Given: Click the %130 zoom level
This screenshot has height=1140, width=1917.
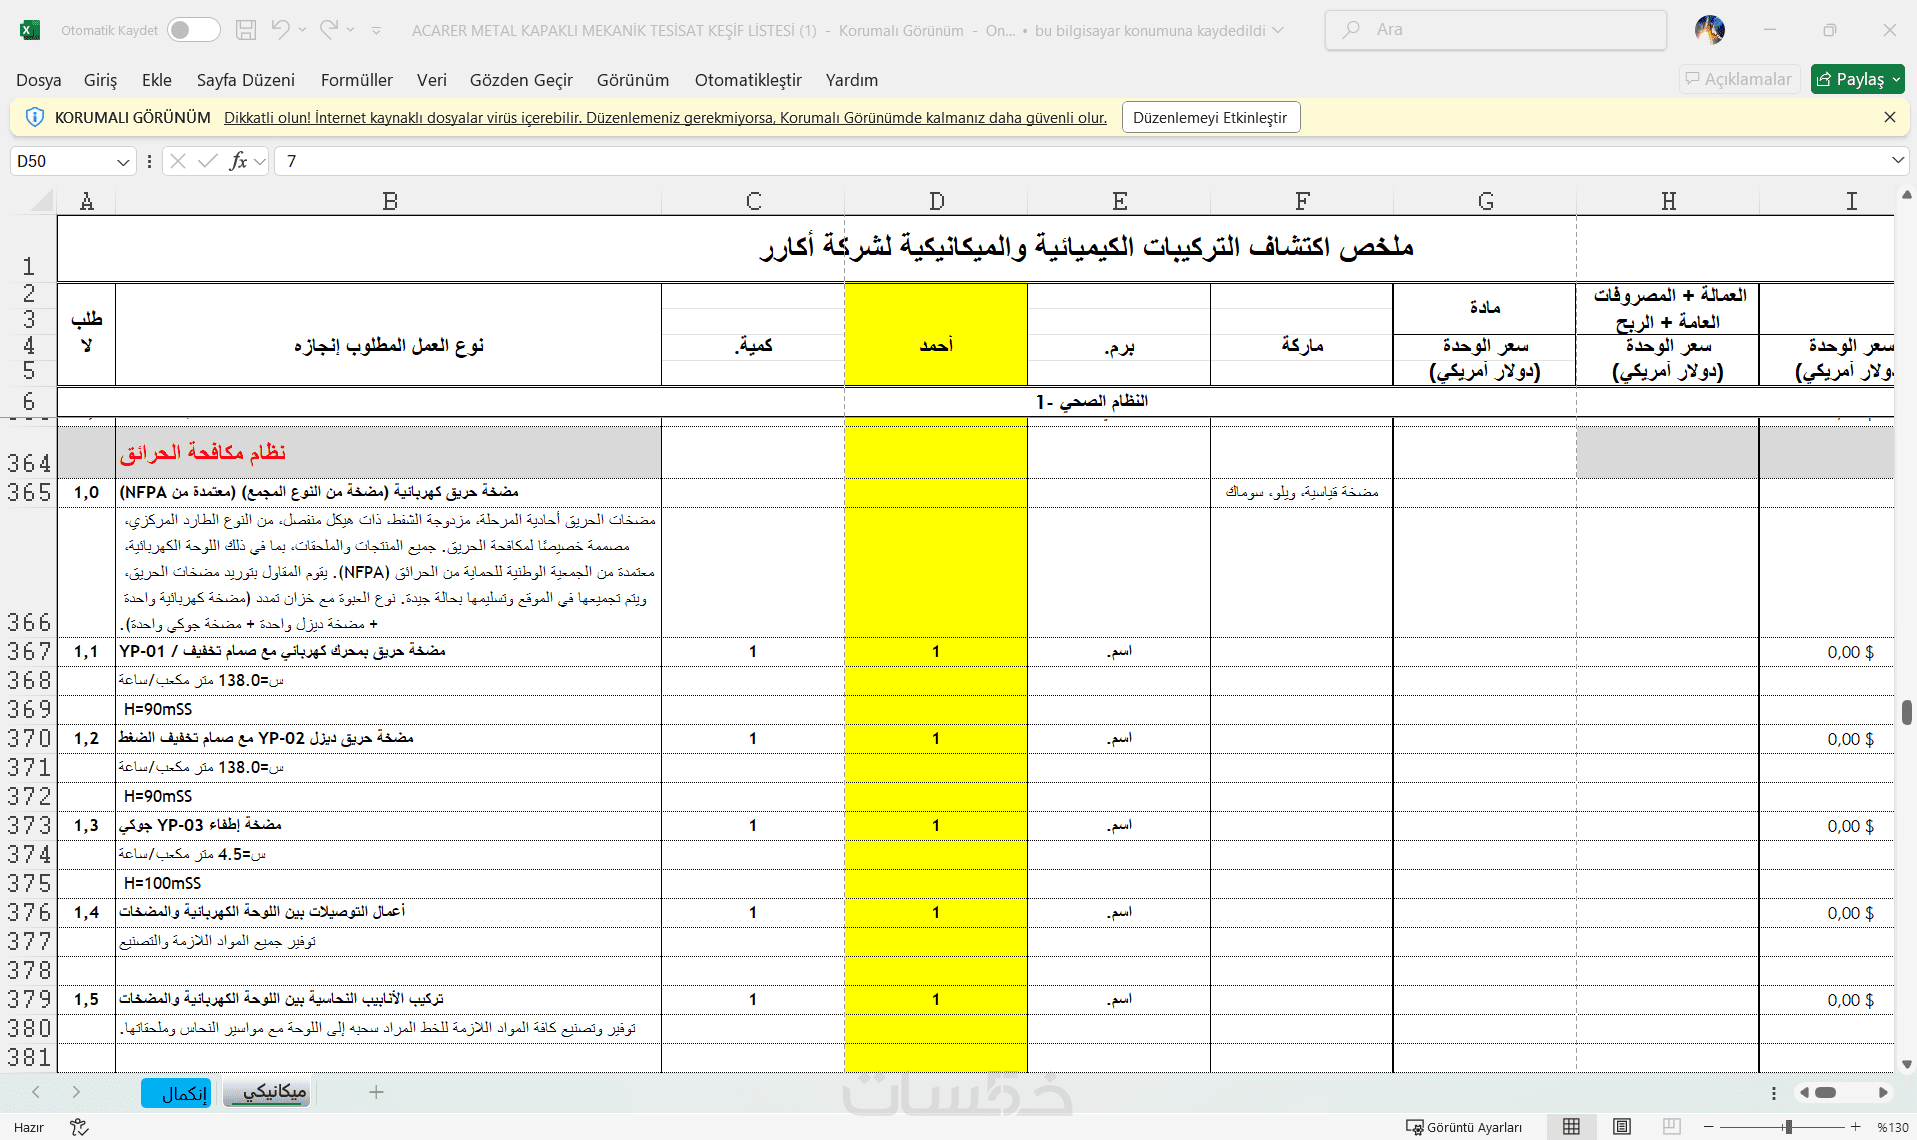Looking at the screenshot, I should click(1892, 1127).
